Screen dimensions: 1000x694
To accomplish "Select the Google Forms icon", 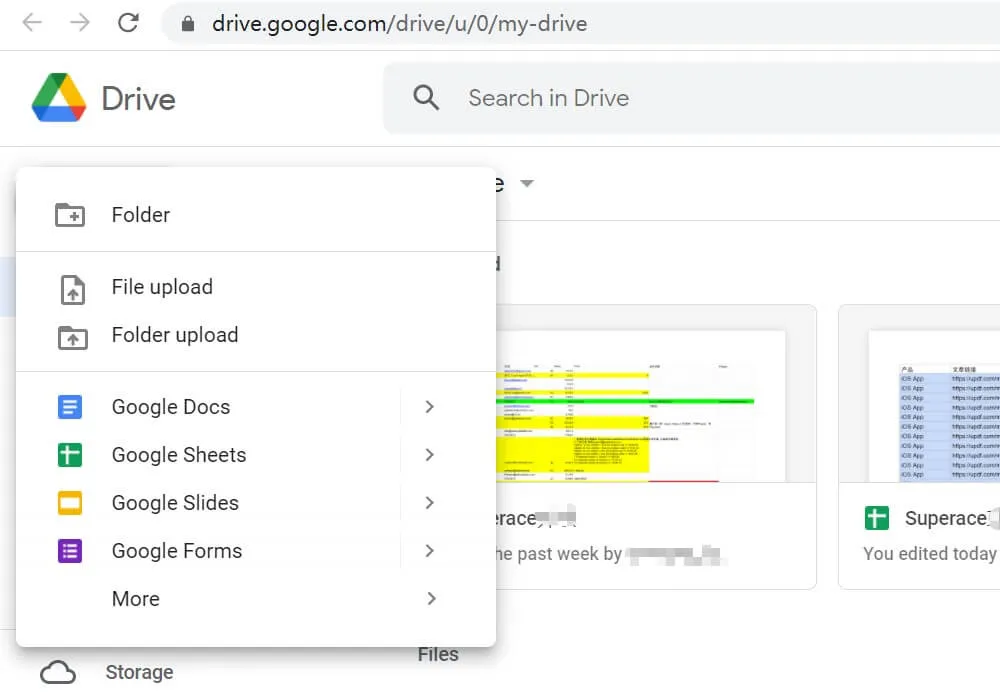I will [x=69, y=551].
